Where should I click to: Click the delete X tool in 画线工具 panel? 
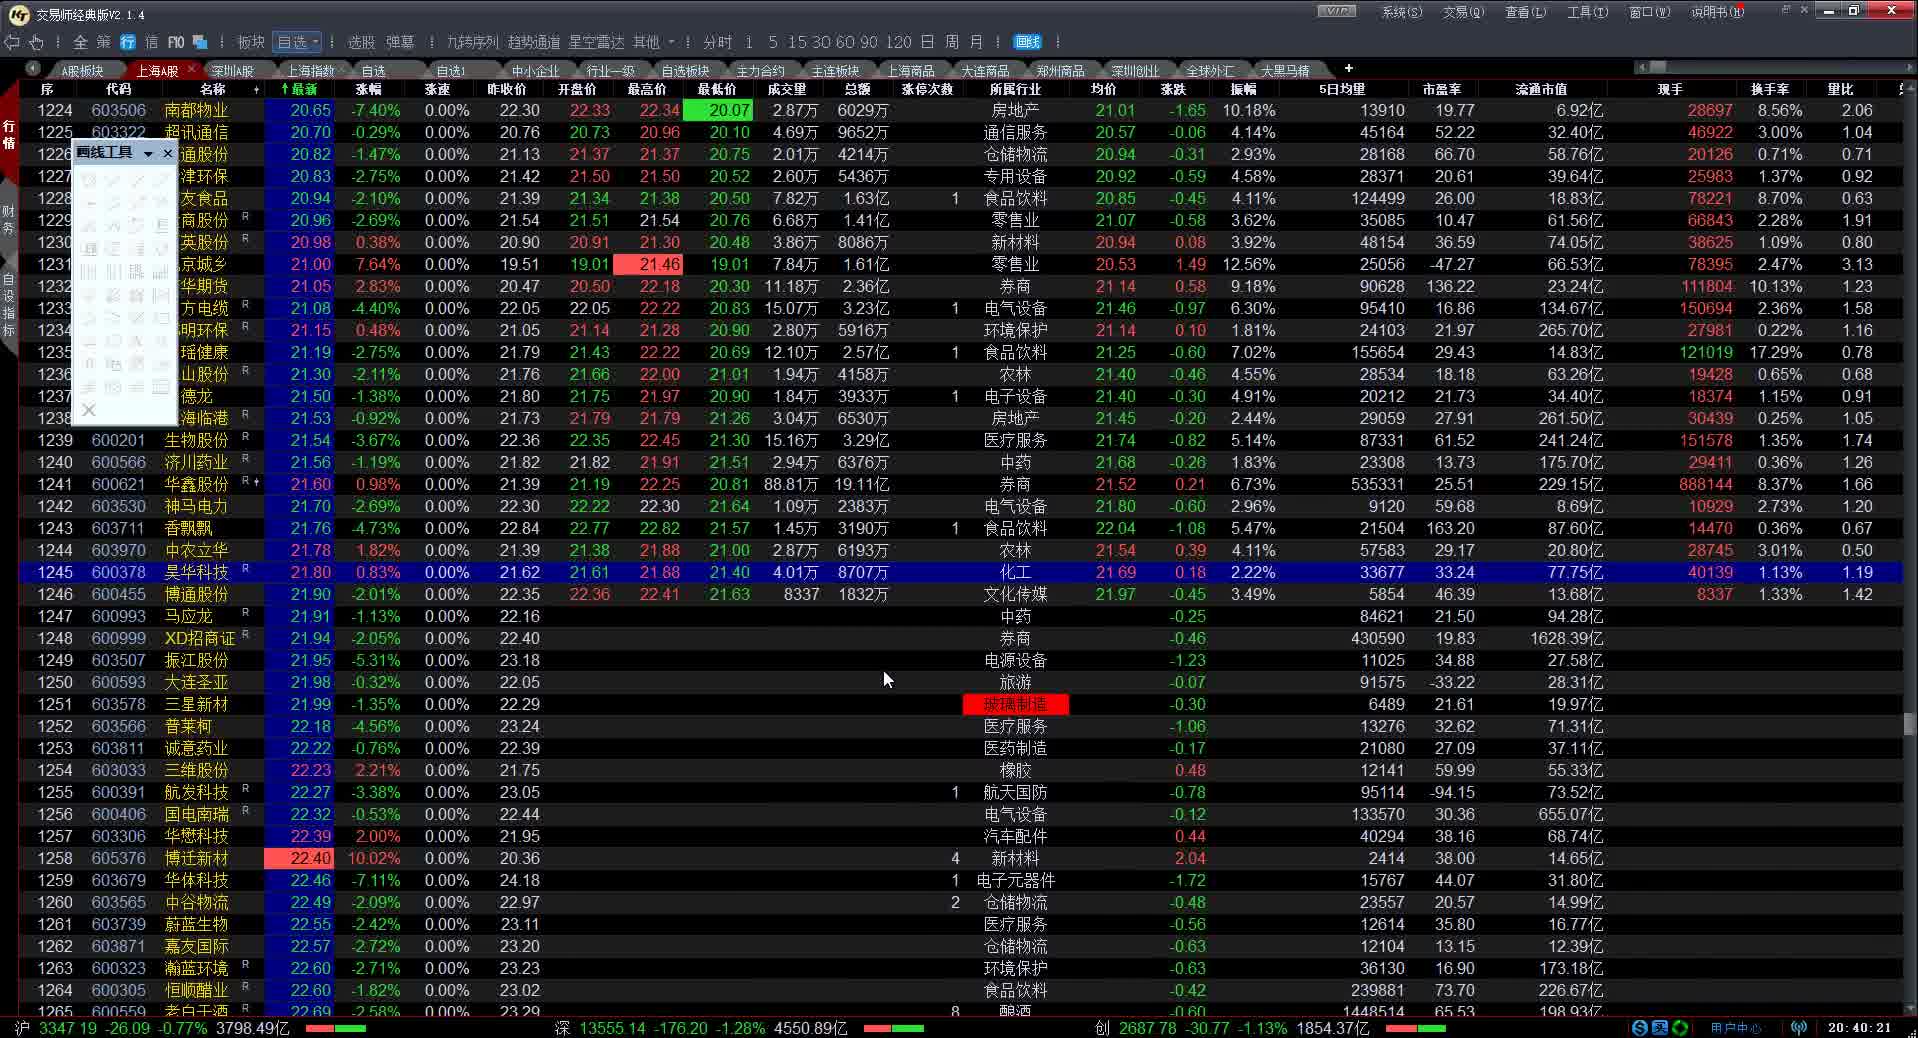tap(89, 410)
